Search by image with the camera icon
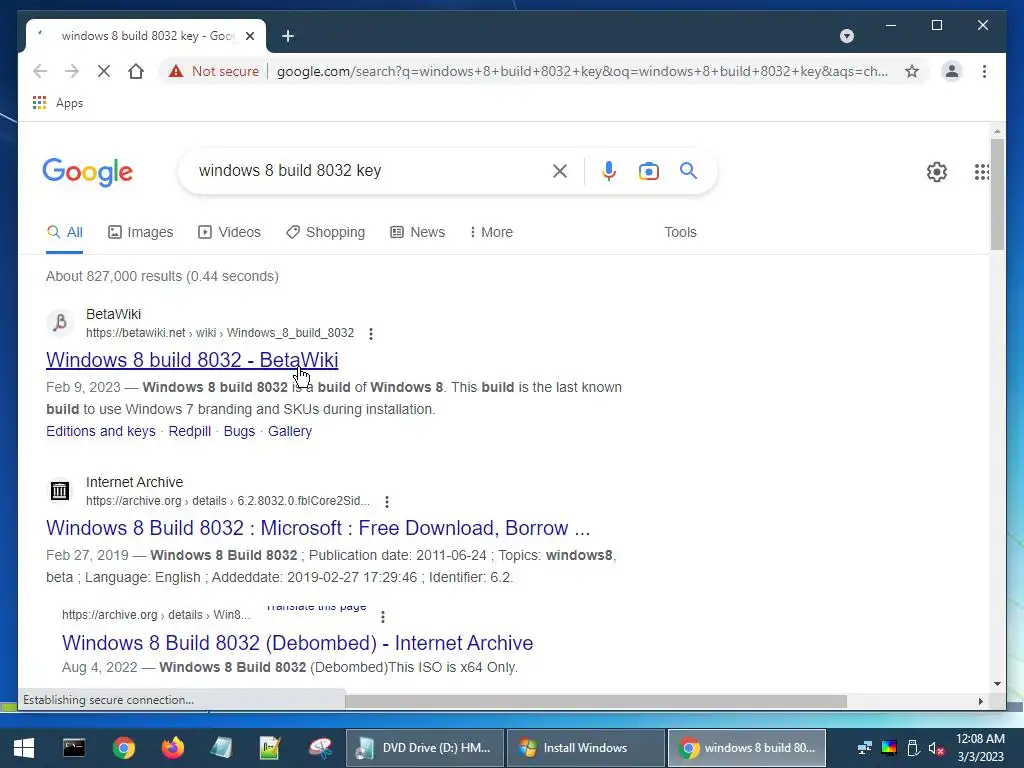Screen dimensions: 1024x768 [648, 171]
